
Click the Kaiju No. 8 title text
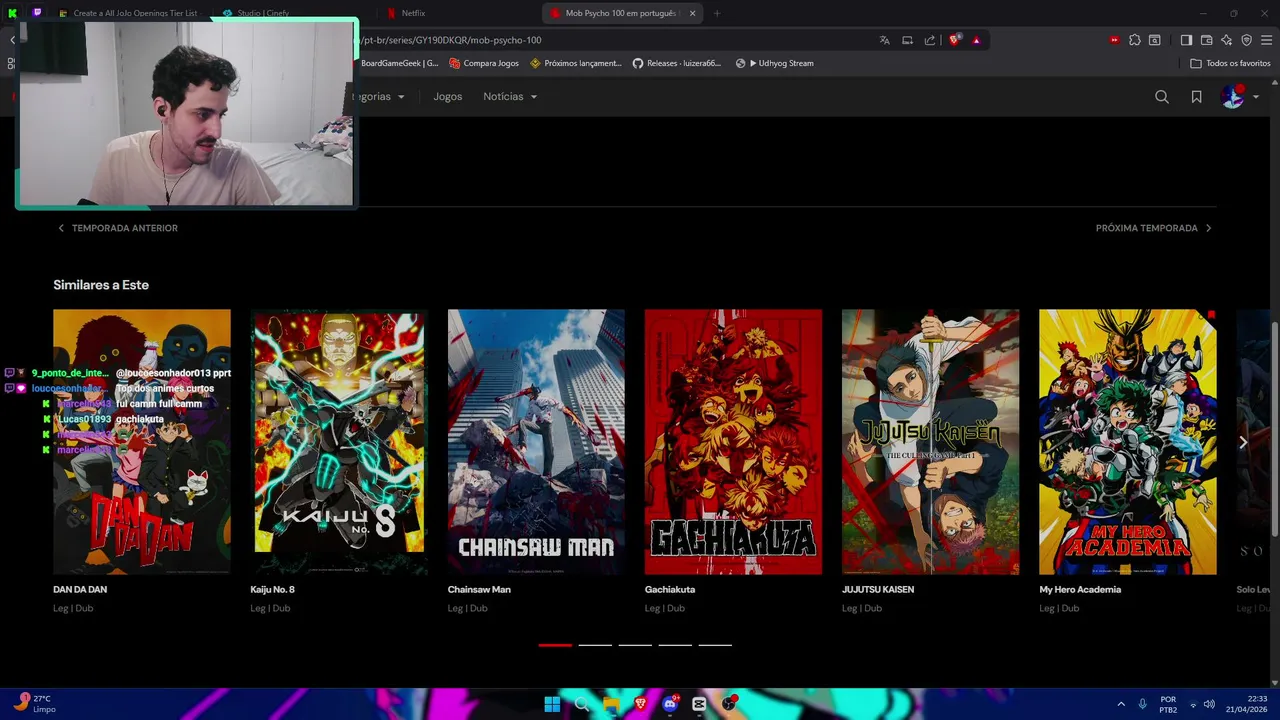pos(272,590)
